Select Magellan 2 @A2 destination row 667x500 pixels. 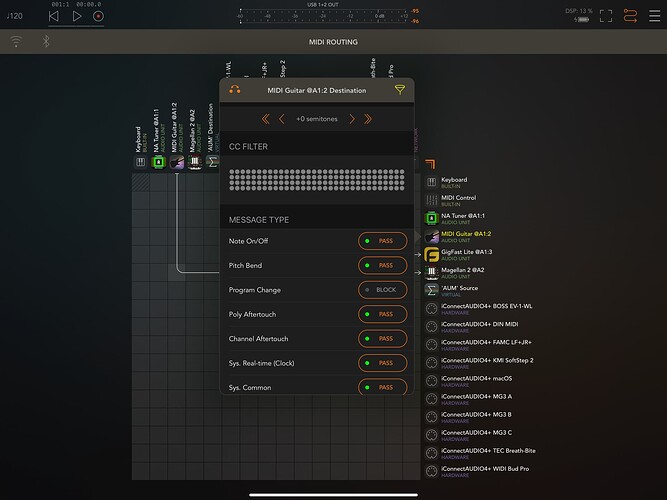coord(455,273)
